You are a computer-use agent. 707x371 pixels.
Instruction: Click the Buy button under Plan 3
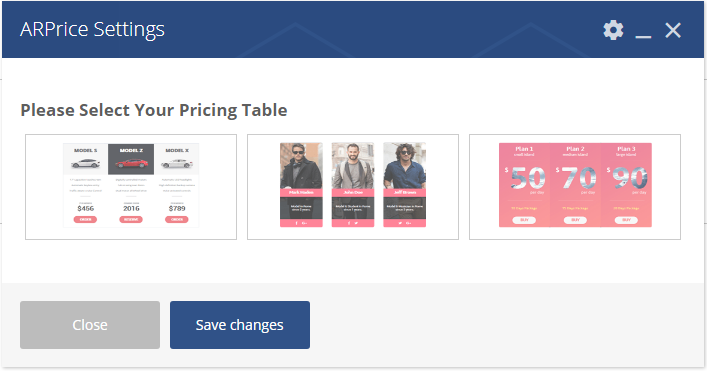coord(626,220)
